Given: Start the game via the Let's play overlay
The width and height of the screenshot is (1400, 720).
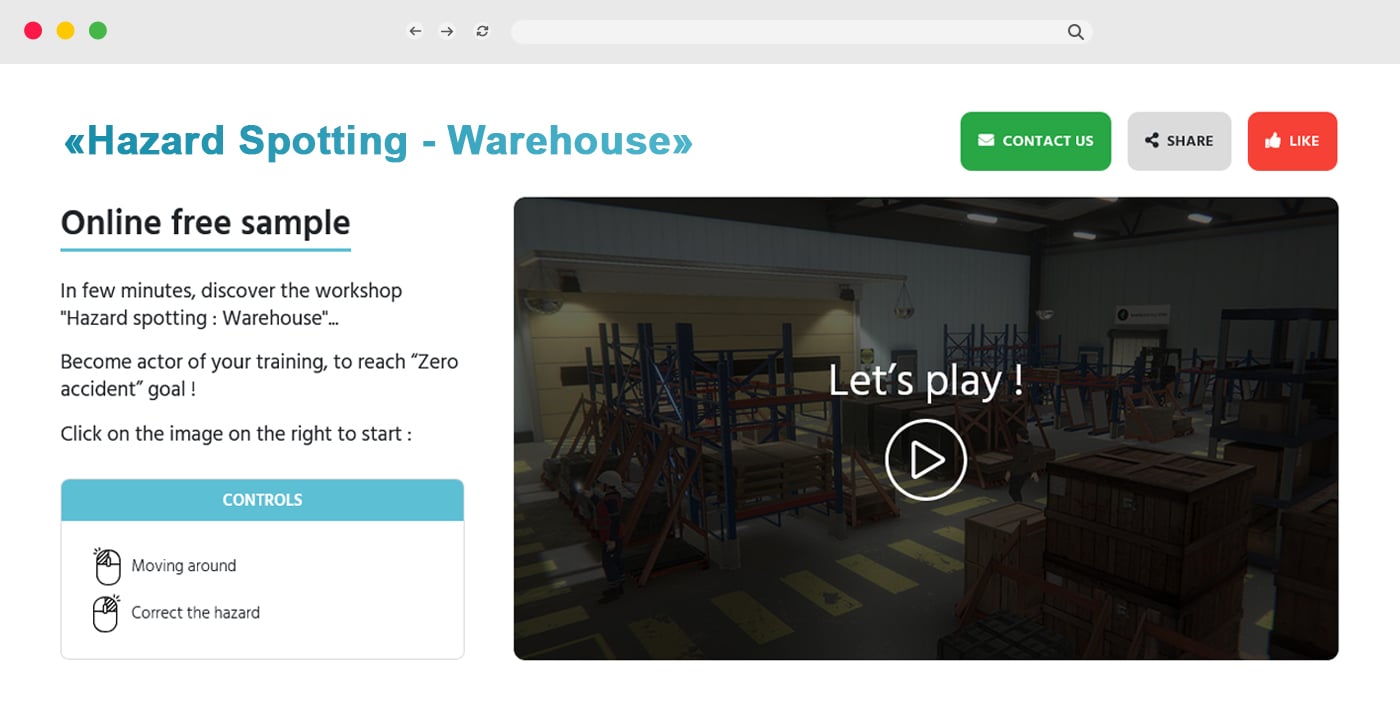Looking at the screenshot, I should (925, 460).
